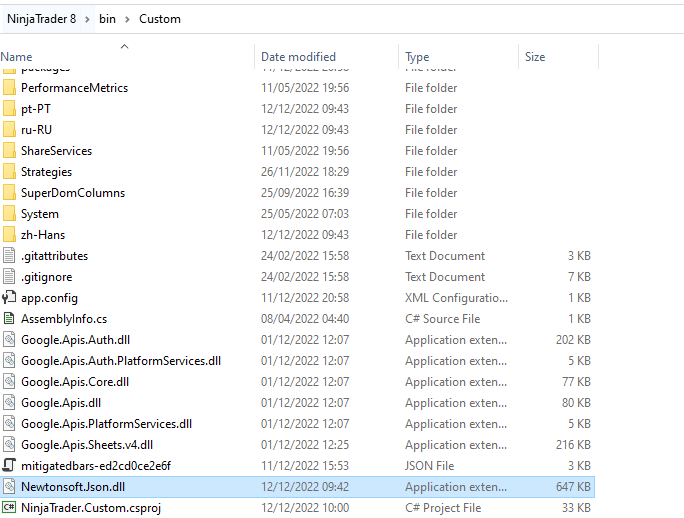Select Google.Apis.Sheets.v4.dll file name

point(87,444)
